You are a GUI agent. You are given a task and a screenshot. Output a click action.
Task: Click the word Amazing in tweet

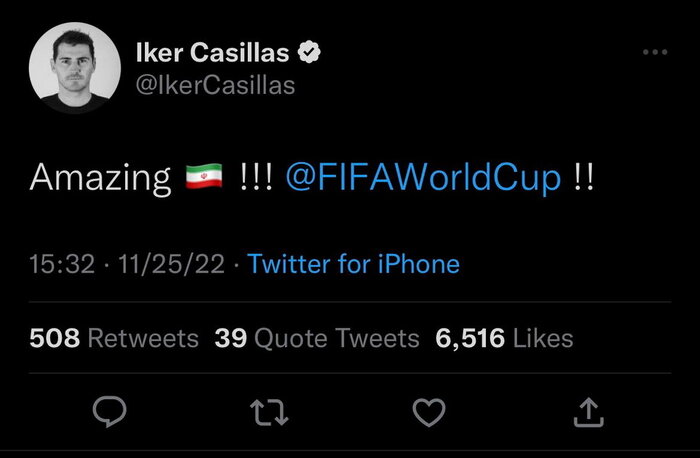tap(101, 179)
